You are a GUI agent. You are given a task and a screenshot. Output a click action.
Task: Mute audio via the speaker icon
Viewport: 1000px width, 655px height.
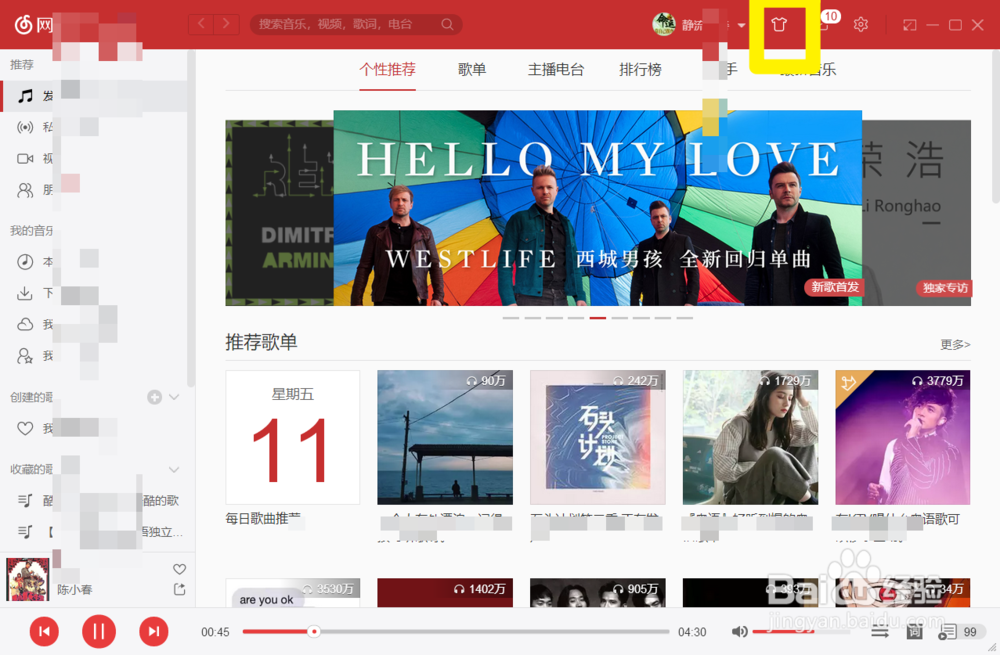[739, 631]
